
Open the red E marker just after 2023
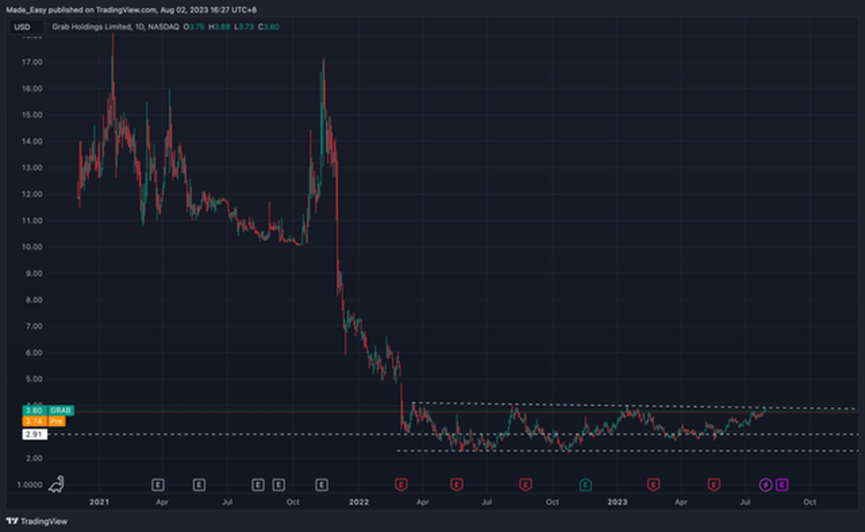click(x=653, y=485)
